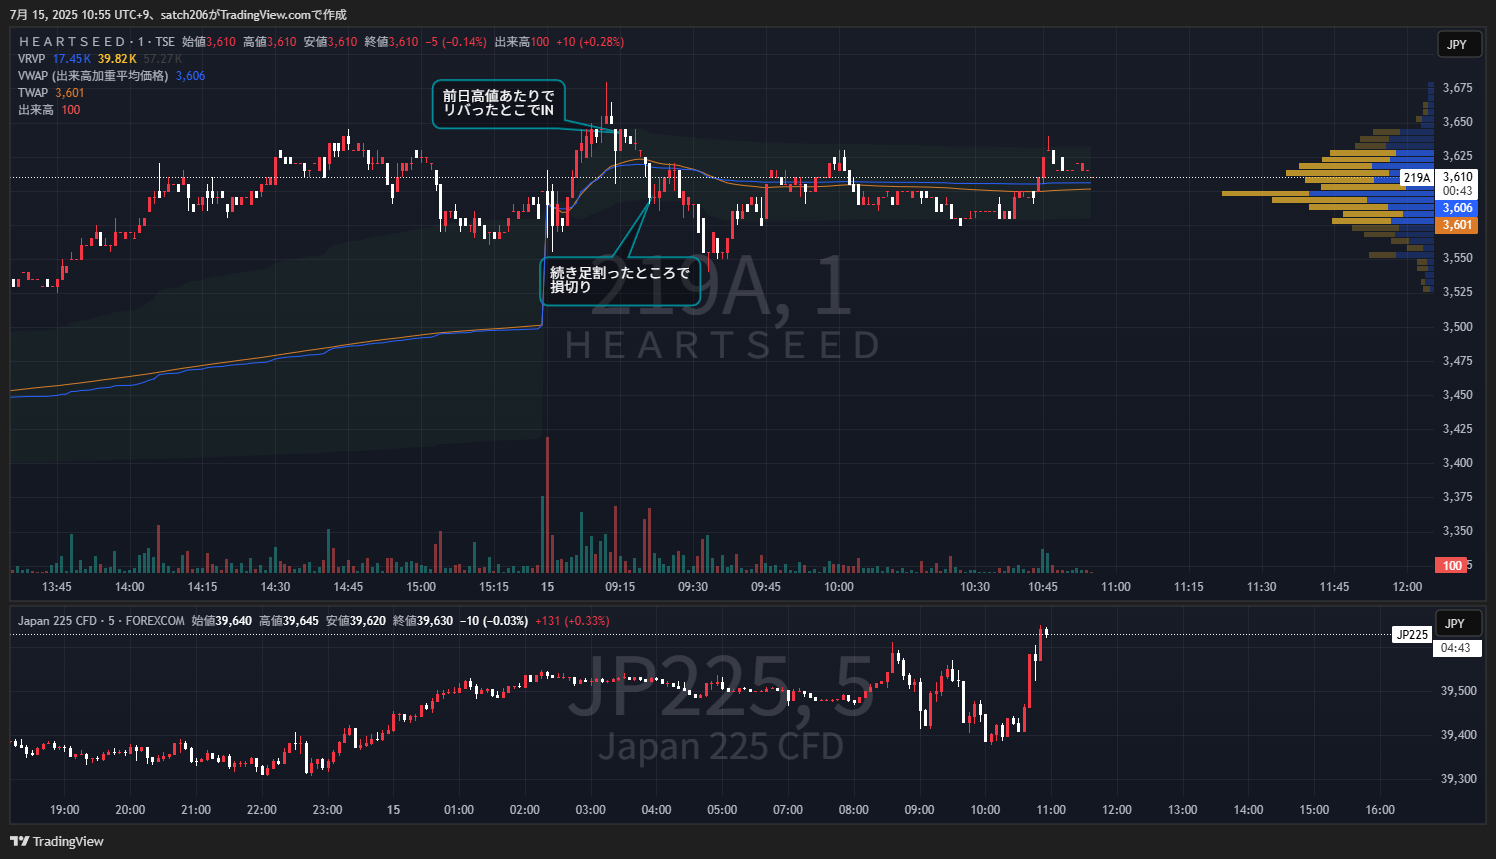Viewport: 1496px width, 859px height.
Task: Select the VWAP (出来高加重平均価格) legend label
Action: point(93,76)
